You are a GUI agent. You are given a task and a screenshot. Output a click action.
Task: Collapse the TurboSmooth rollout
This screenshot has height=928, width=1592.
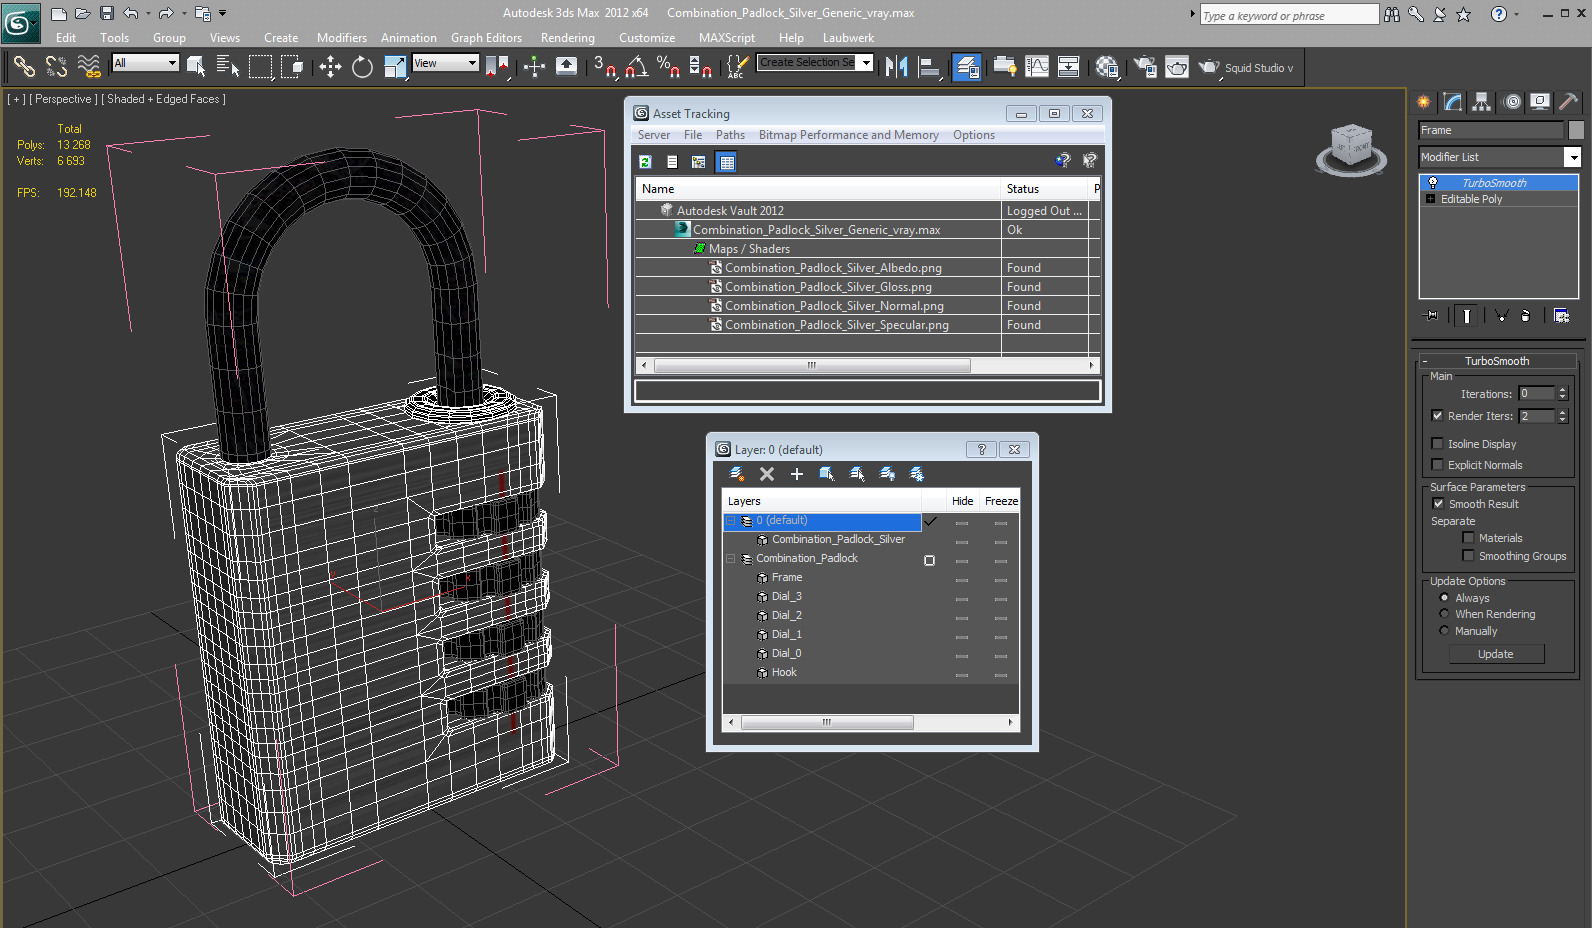pos(1496,361)
